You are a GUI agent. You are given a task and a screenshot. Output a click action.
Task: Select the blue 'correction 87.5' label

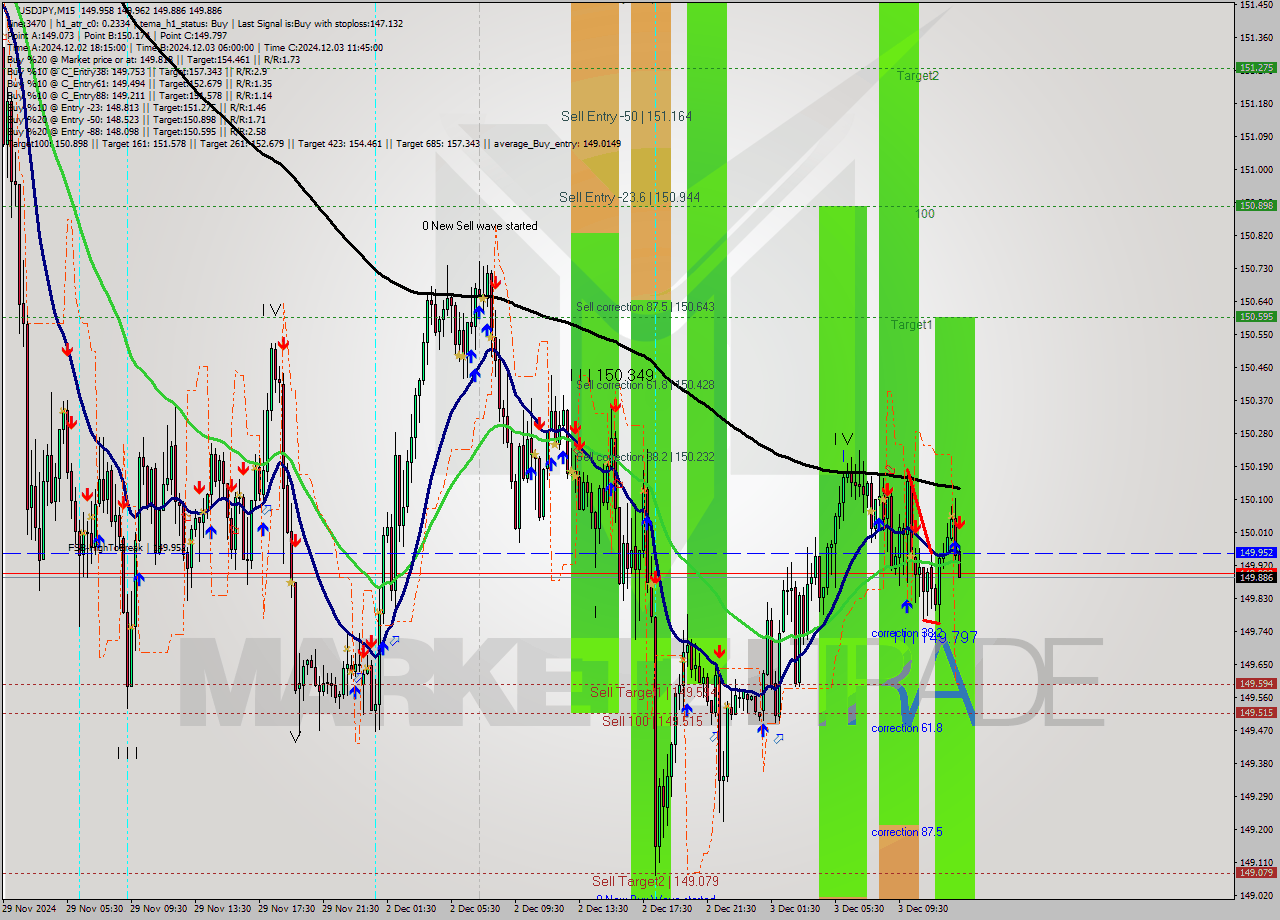click(x=906, y=832)
